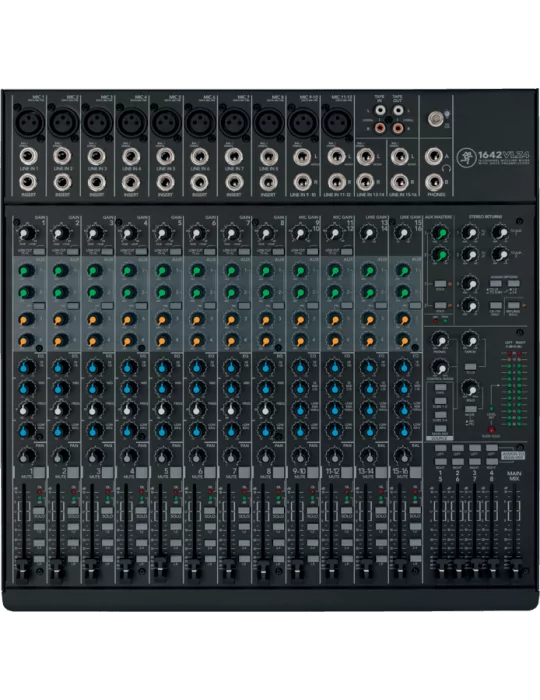
Task: Toggle the channel 1 LOW CUT switch
Action: click(39, 252)
